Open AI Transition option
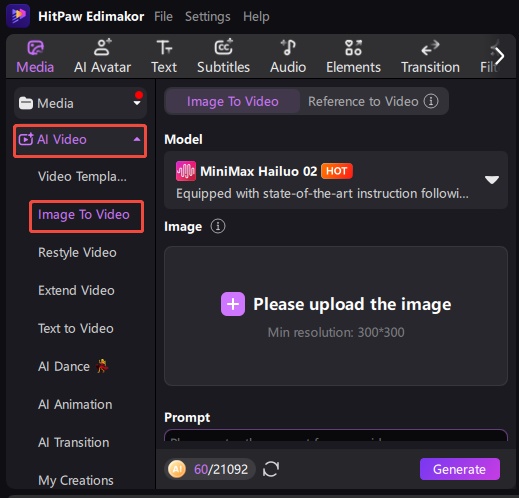Viewport: 519px width, 498px height. (x=74, y=442)
